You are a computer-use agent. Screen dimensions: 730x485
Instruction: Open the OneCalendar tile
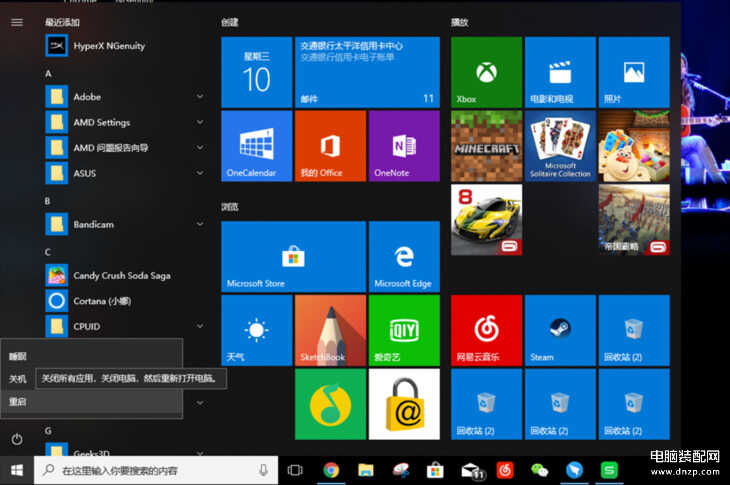256,145
